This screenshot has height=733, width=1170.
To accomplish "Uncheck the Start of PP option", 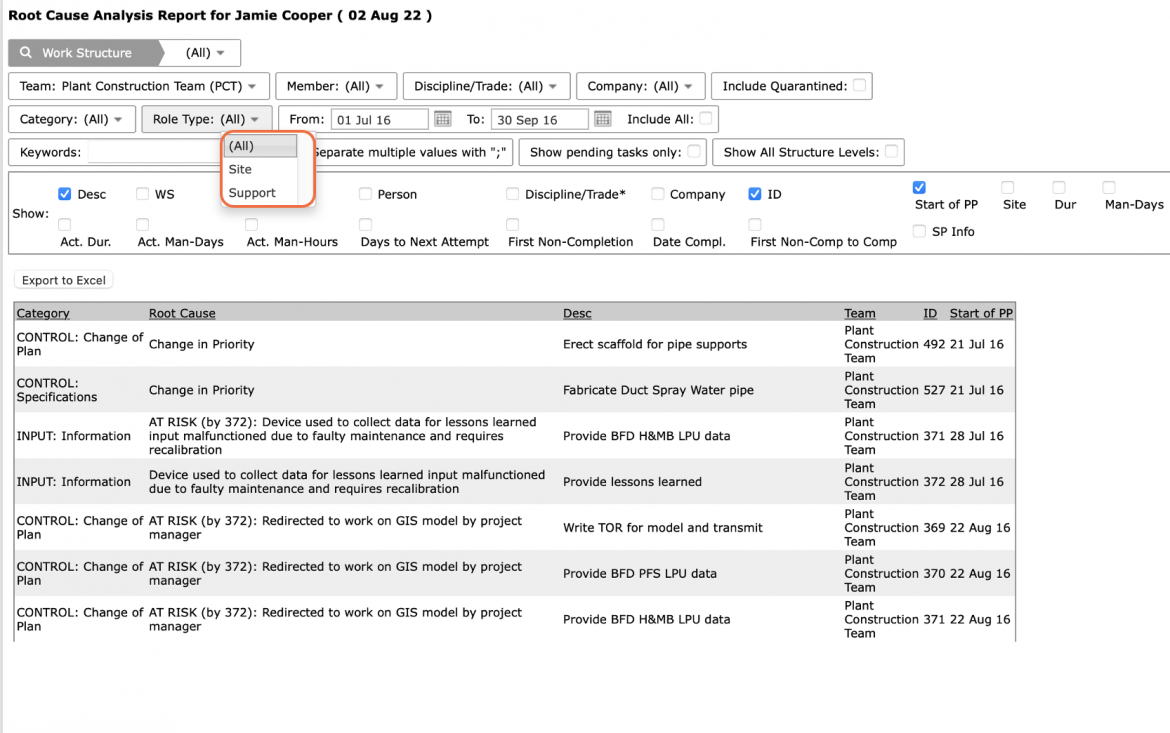I will (919, 187).
